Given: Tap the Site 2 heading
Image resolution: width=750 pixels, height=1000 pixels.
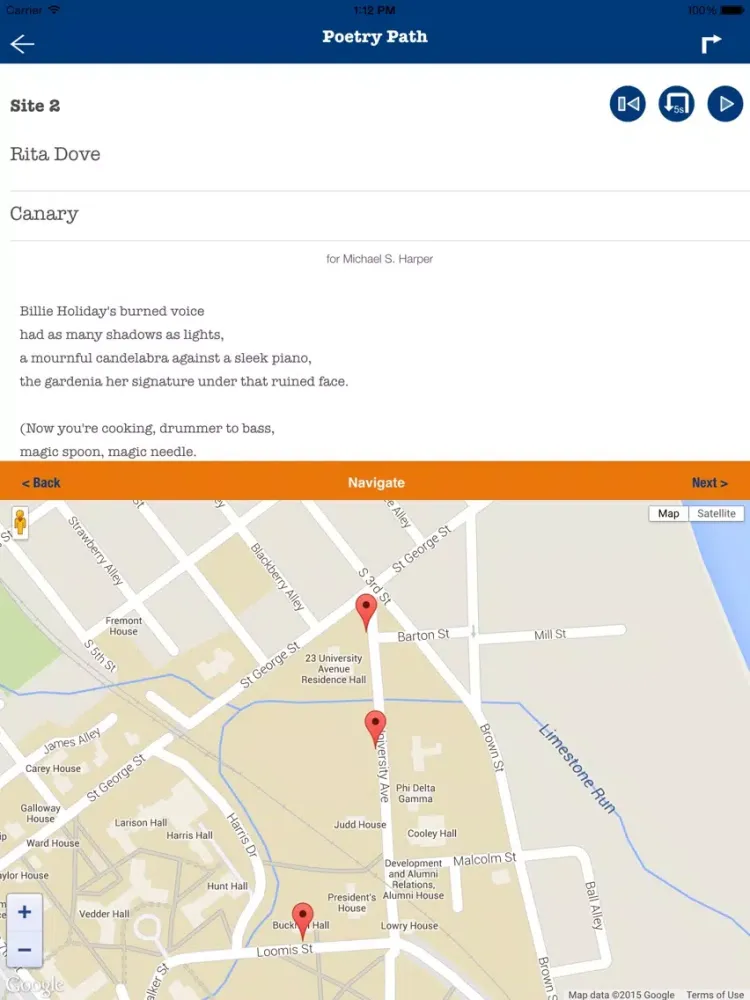Looking at the screenshot, I should click(35, 106).
